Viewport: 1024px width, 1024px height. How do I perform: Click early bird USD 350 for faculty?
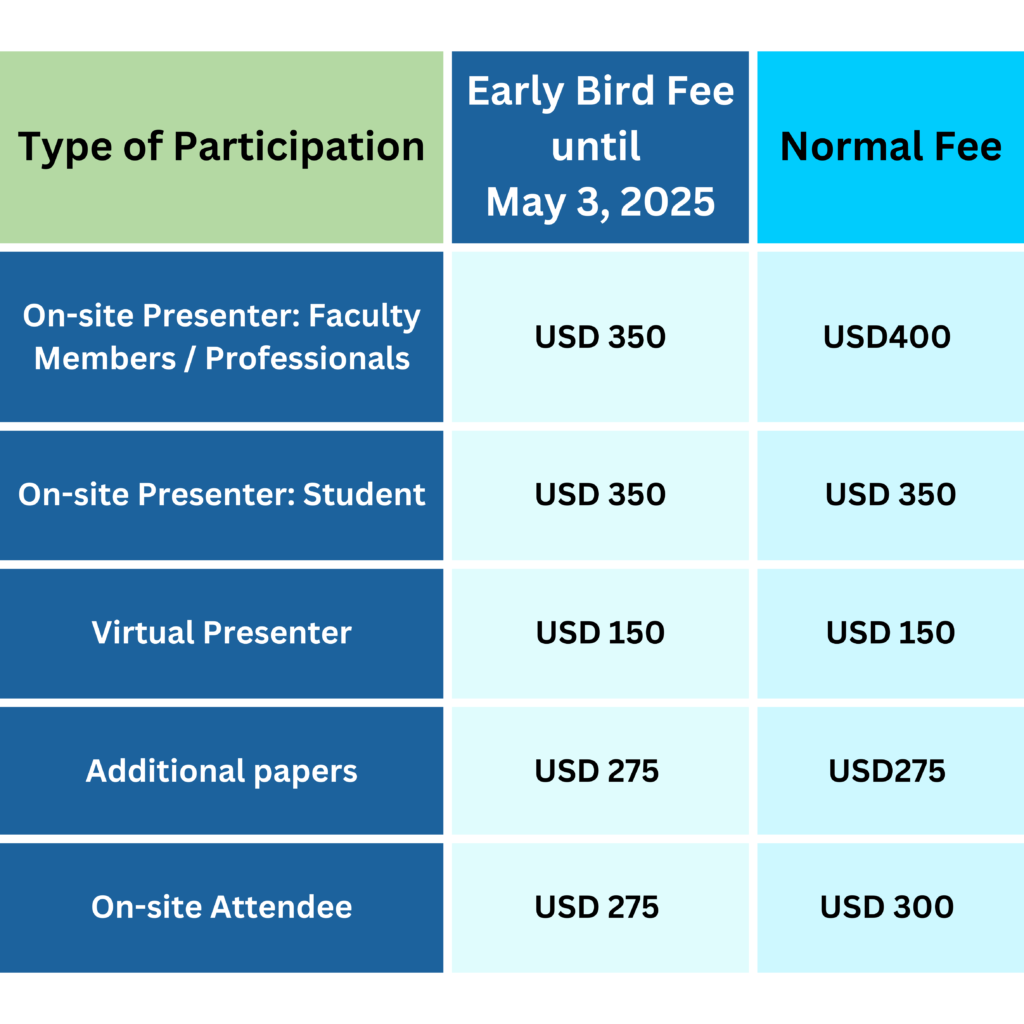600,337
